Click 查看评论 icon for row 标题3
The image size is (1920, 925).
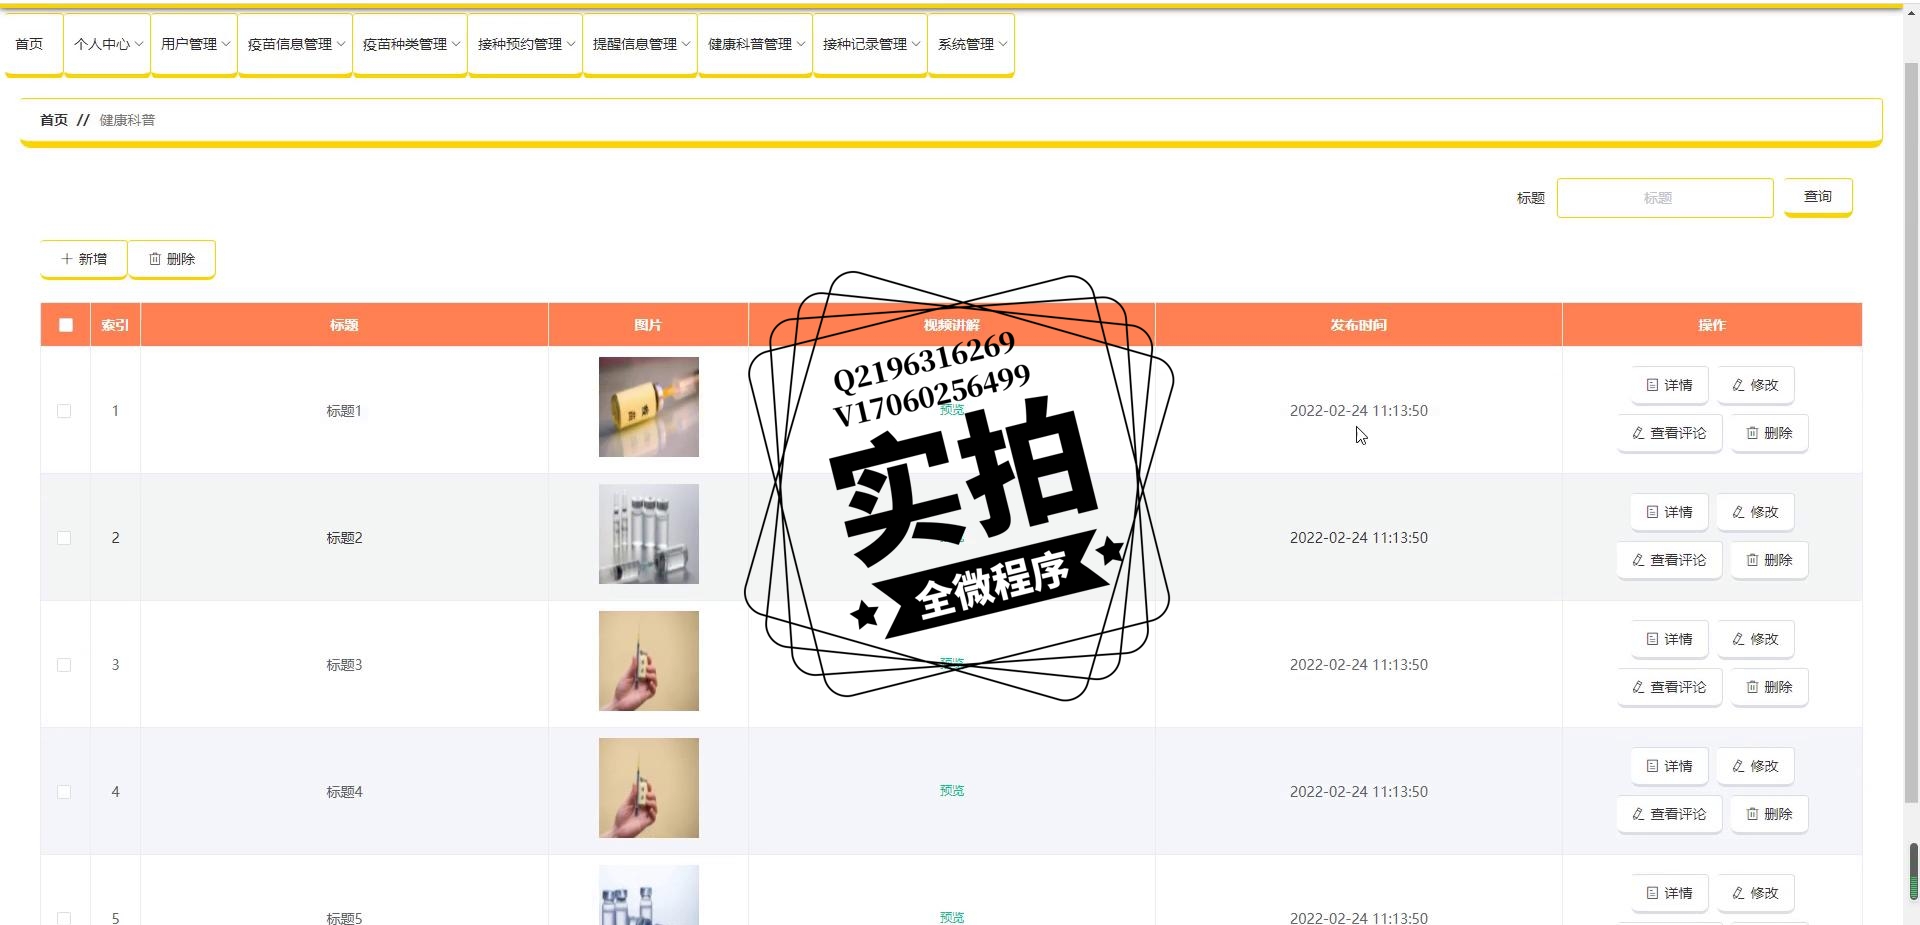pos(1638,687)
